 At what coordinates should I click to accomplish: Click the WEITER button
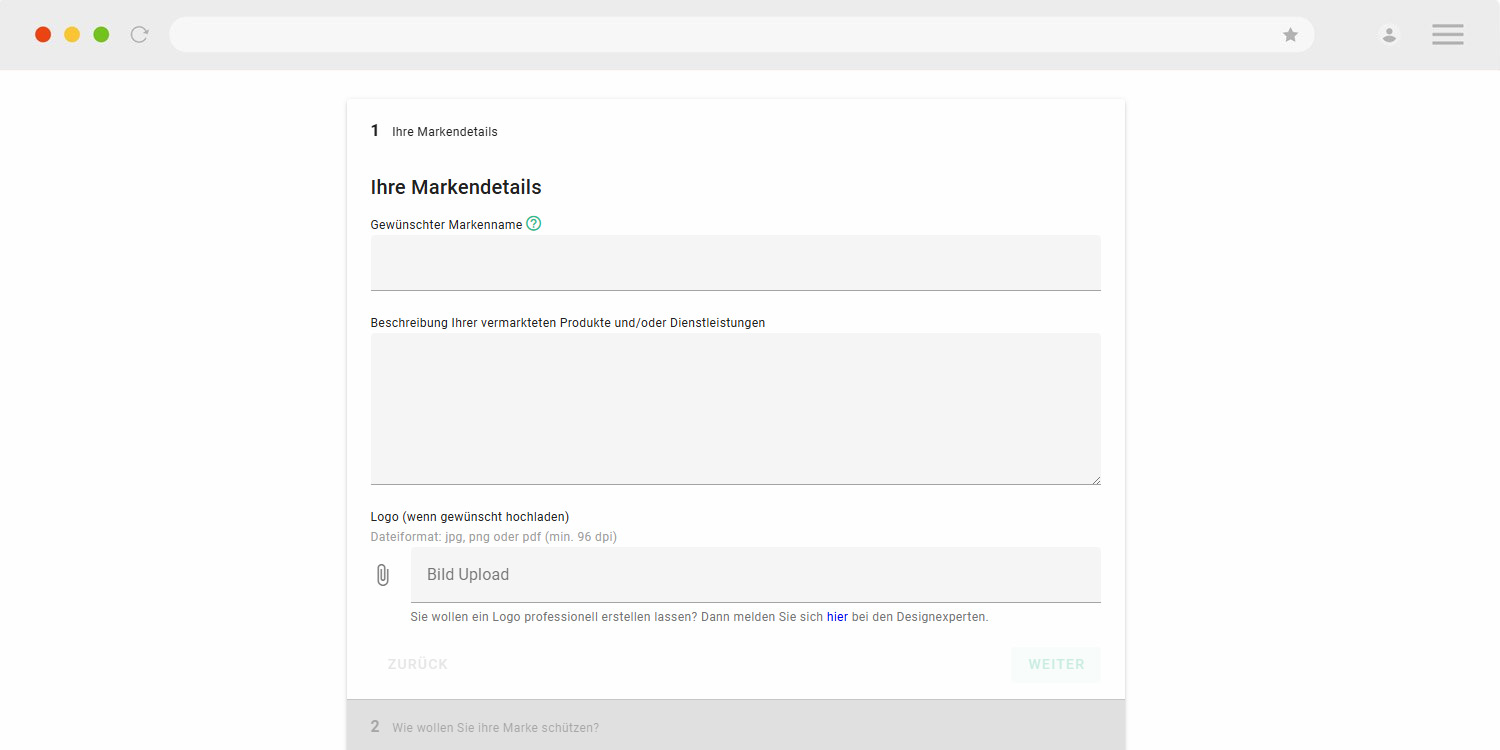(1056, 665)
